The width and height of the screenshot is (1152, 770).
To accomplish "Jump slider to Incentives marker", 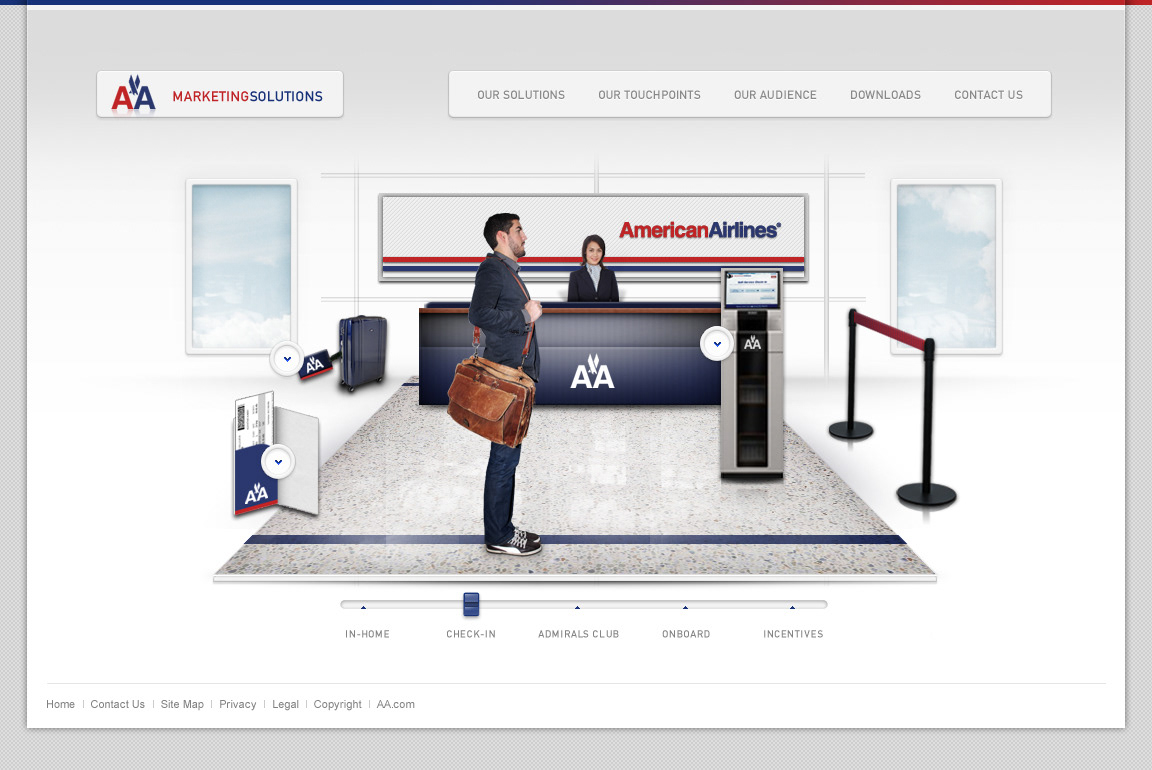I will 792,607.
